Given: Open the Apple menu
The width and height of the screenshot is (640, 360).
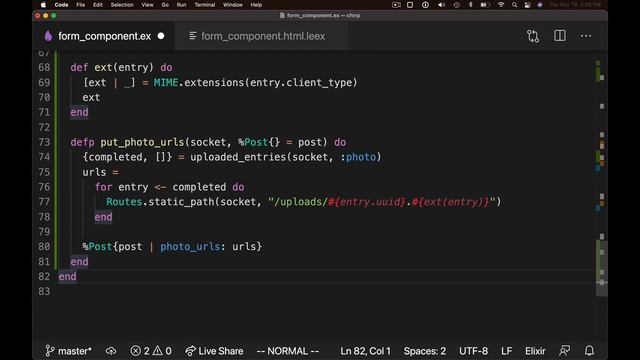Looking at the screenshot, I should coord(43,5).
